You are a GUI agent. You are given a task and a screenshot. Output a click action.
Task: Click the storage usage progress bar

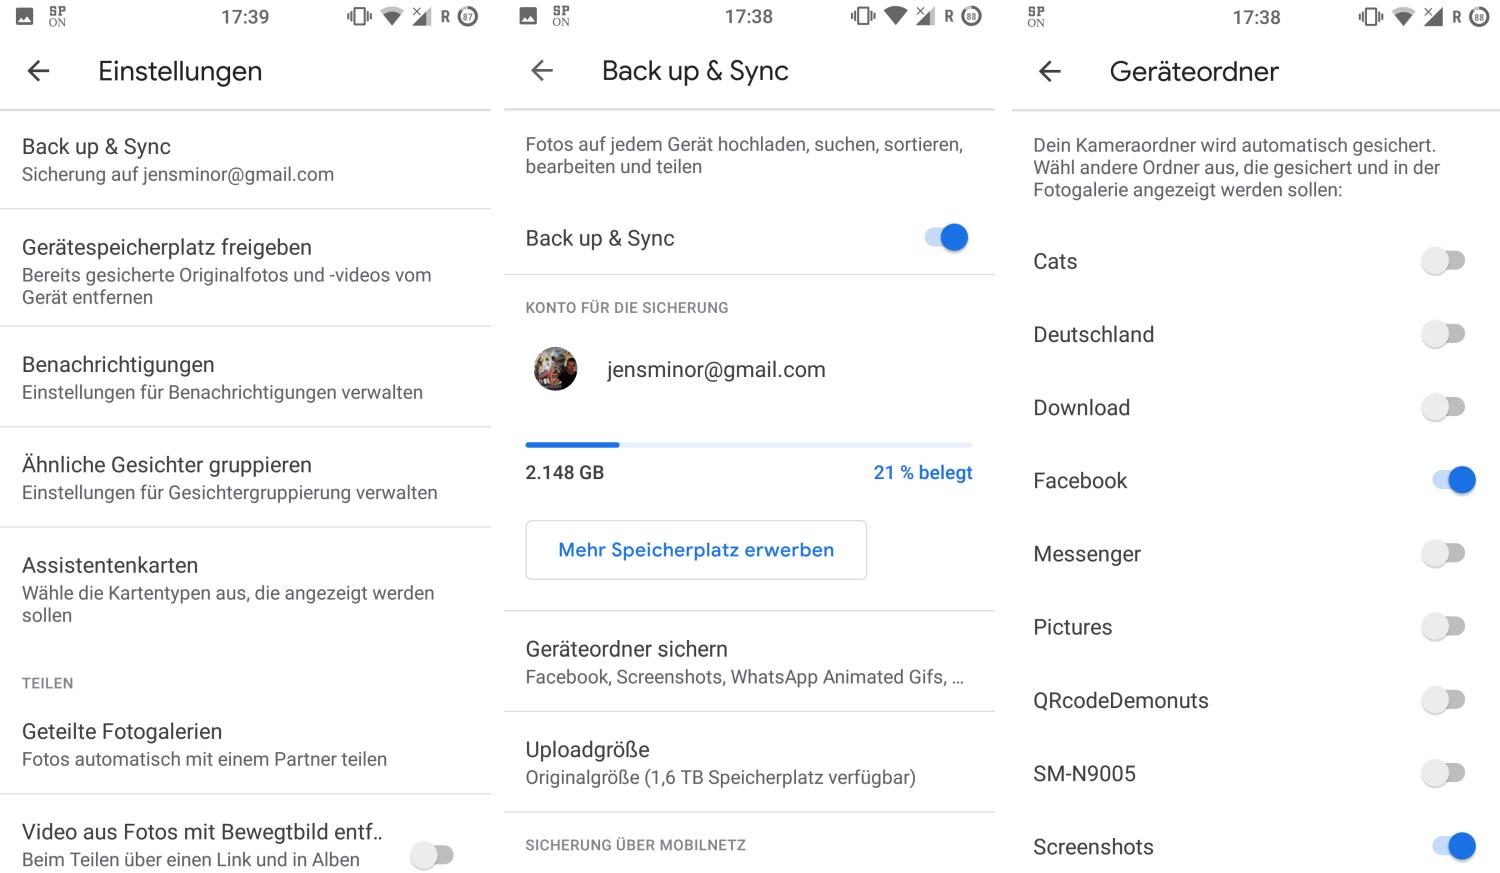point(748,445)
